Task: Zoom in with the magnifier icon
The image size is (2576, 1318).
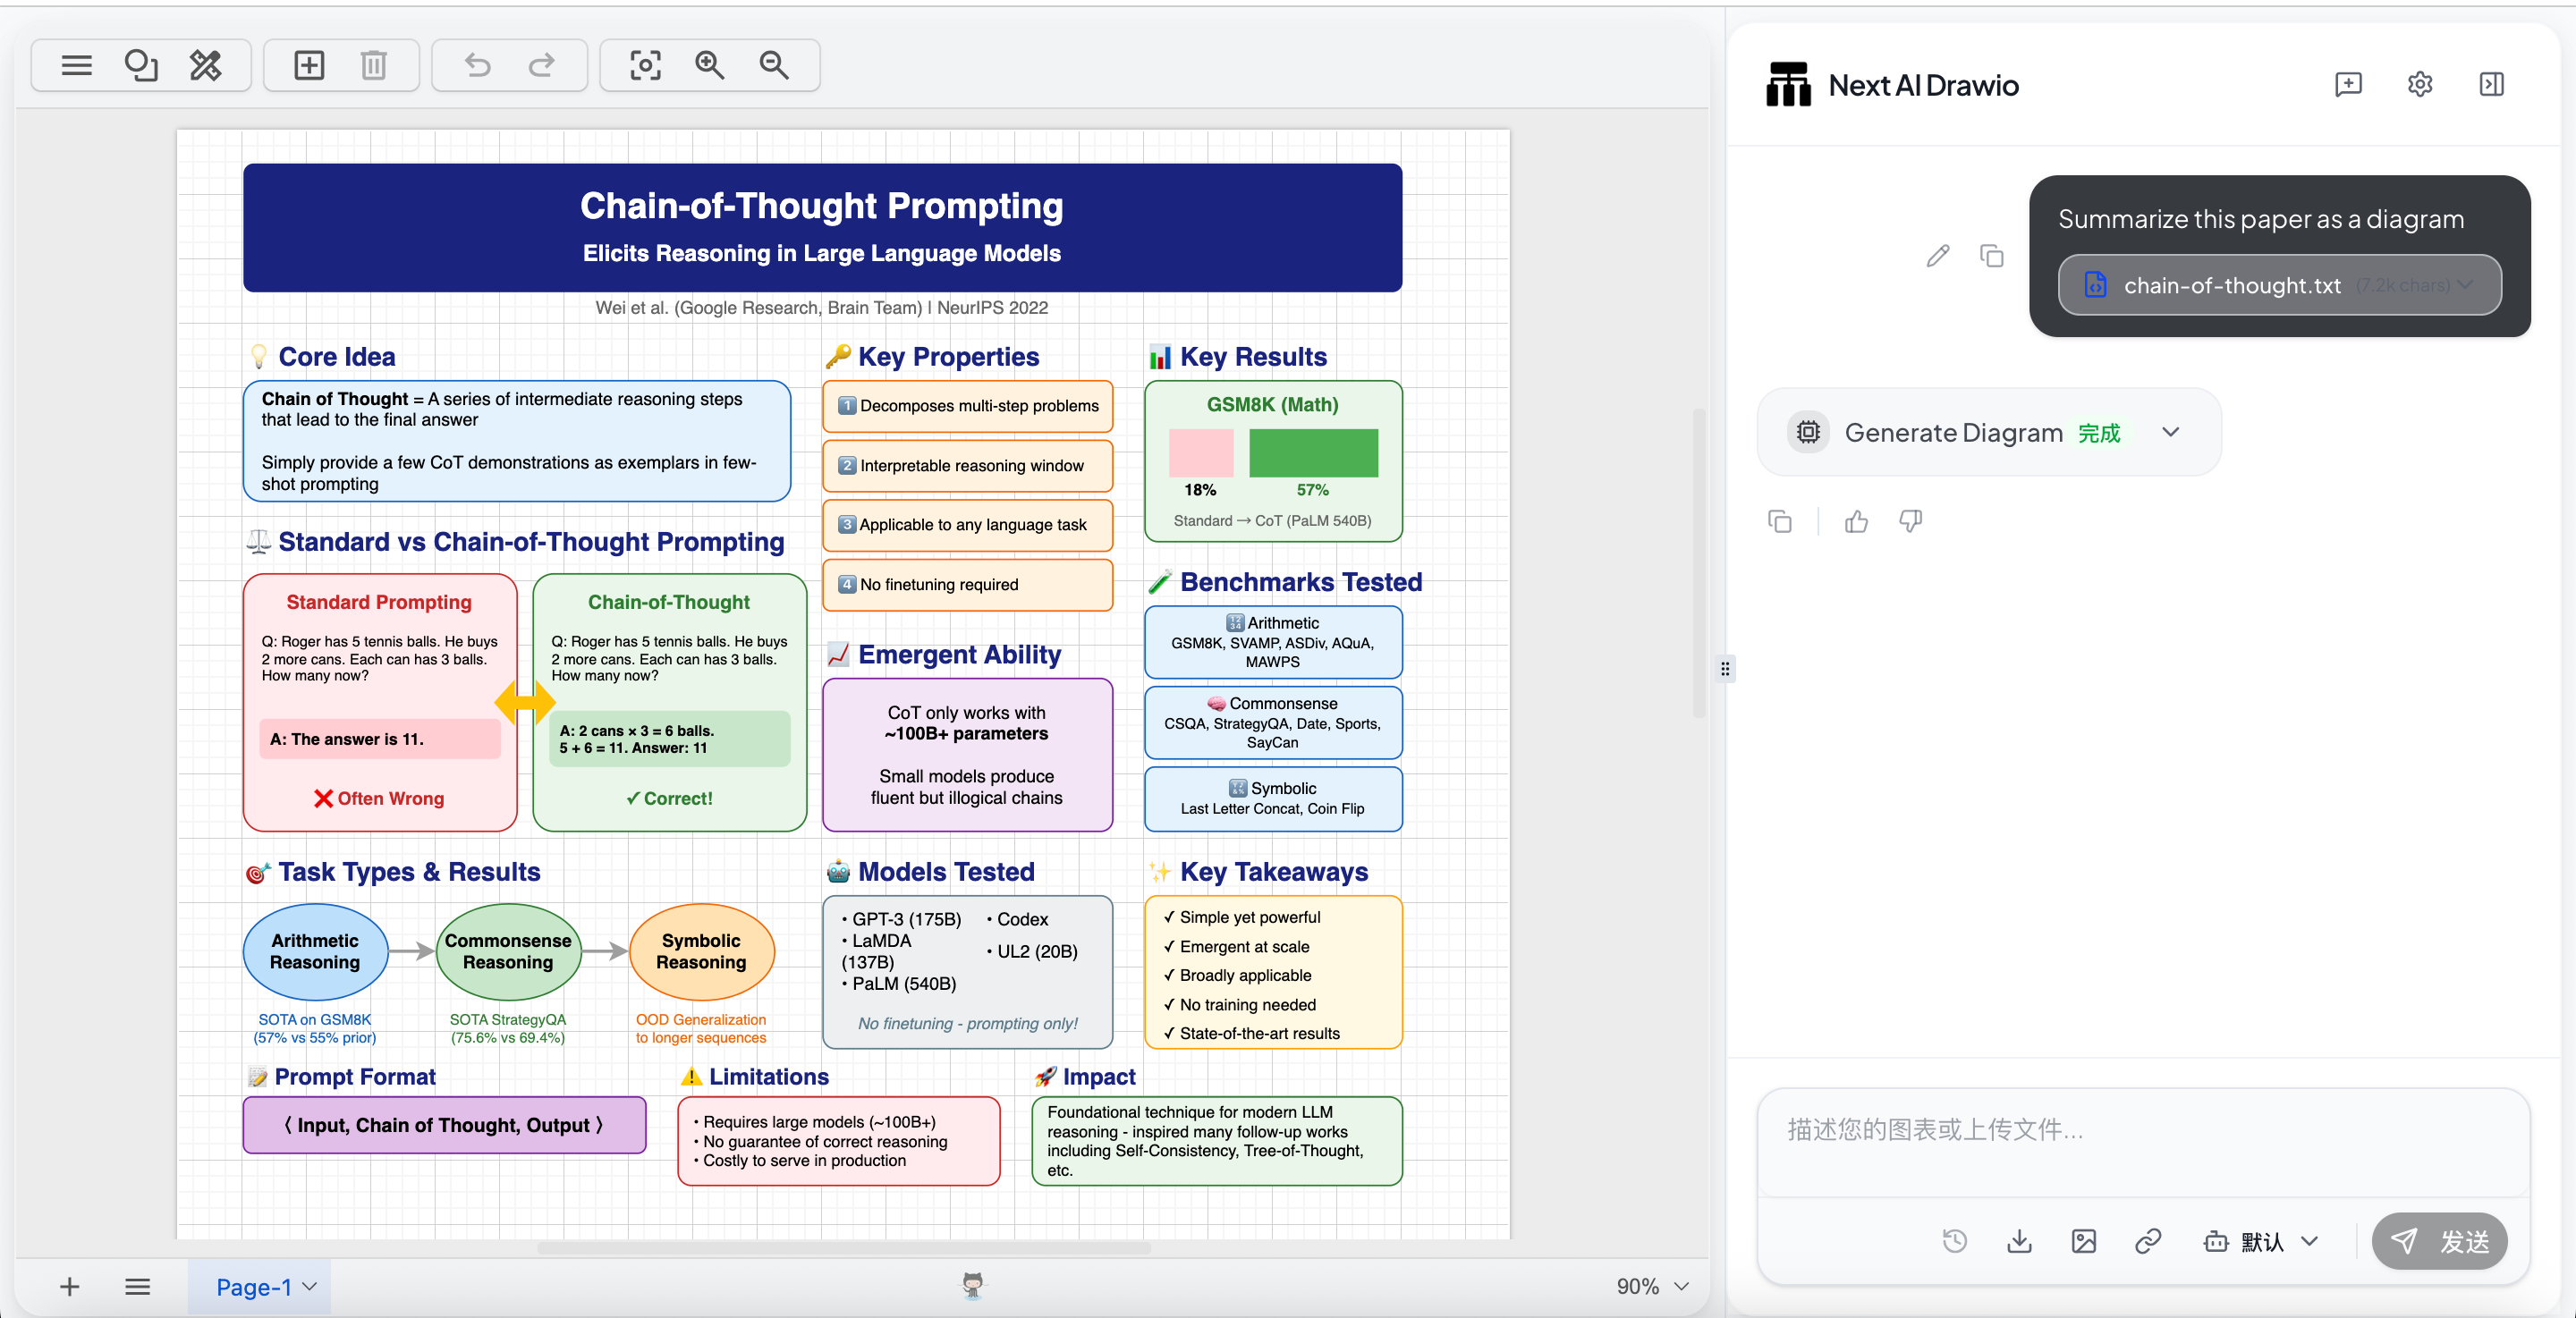Action: [710, 66]
